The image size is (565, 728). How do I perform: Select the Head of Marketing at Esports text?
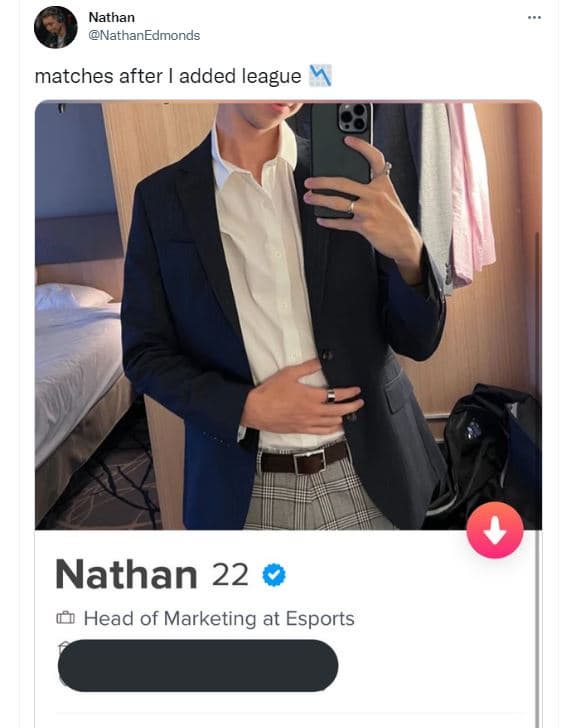point(219,618)
